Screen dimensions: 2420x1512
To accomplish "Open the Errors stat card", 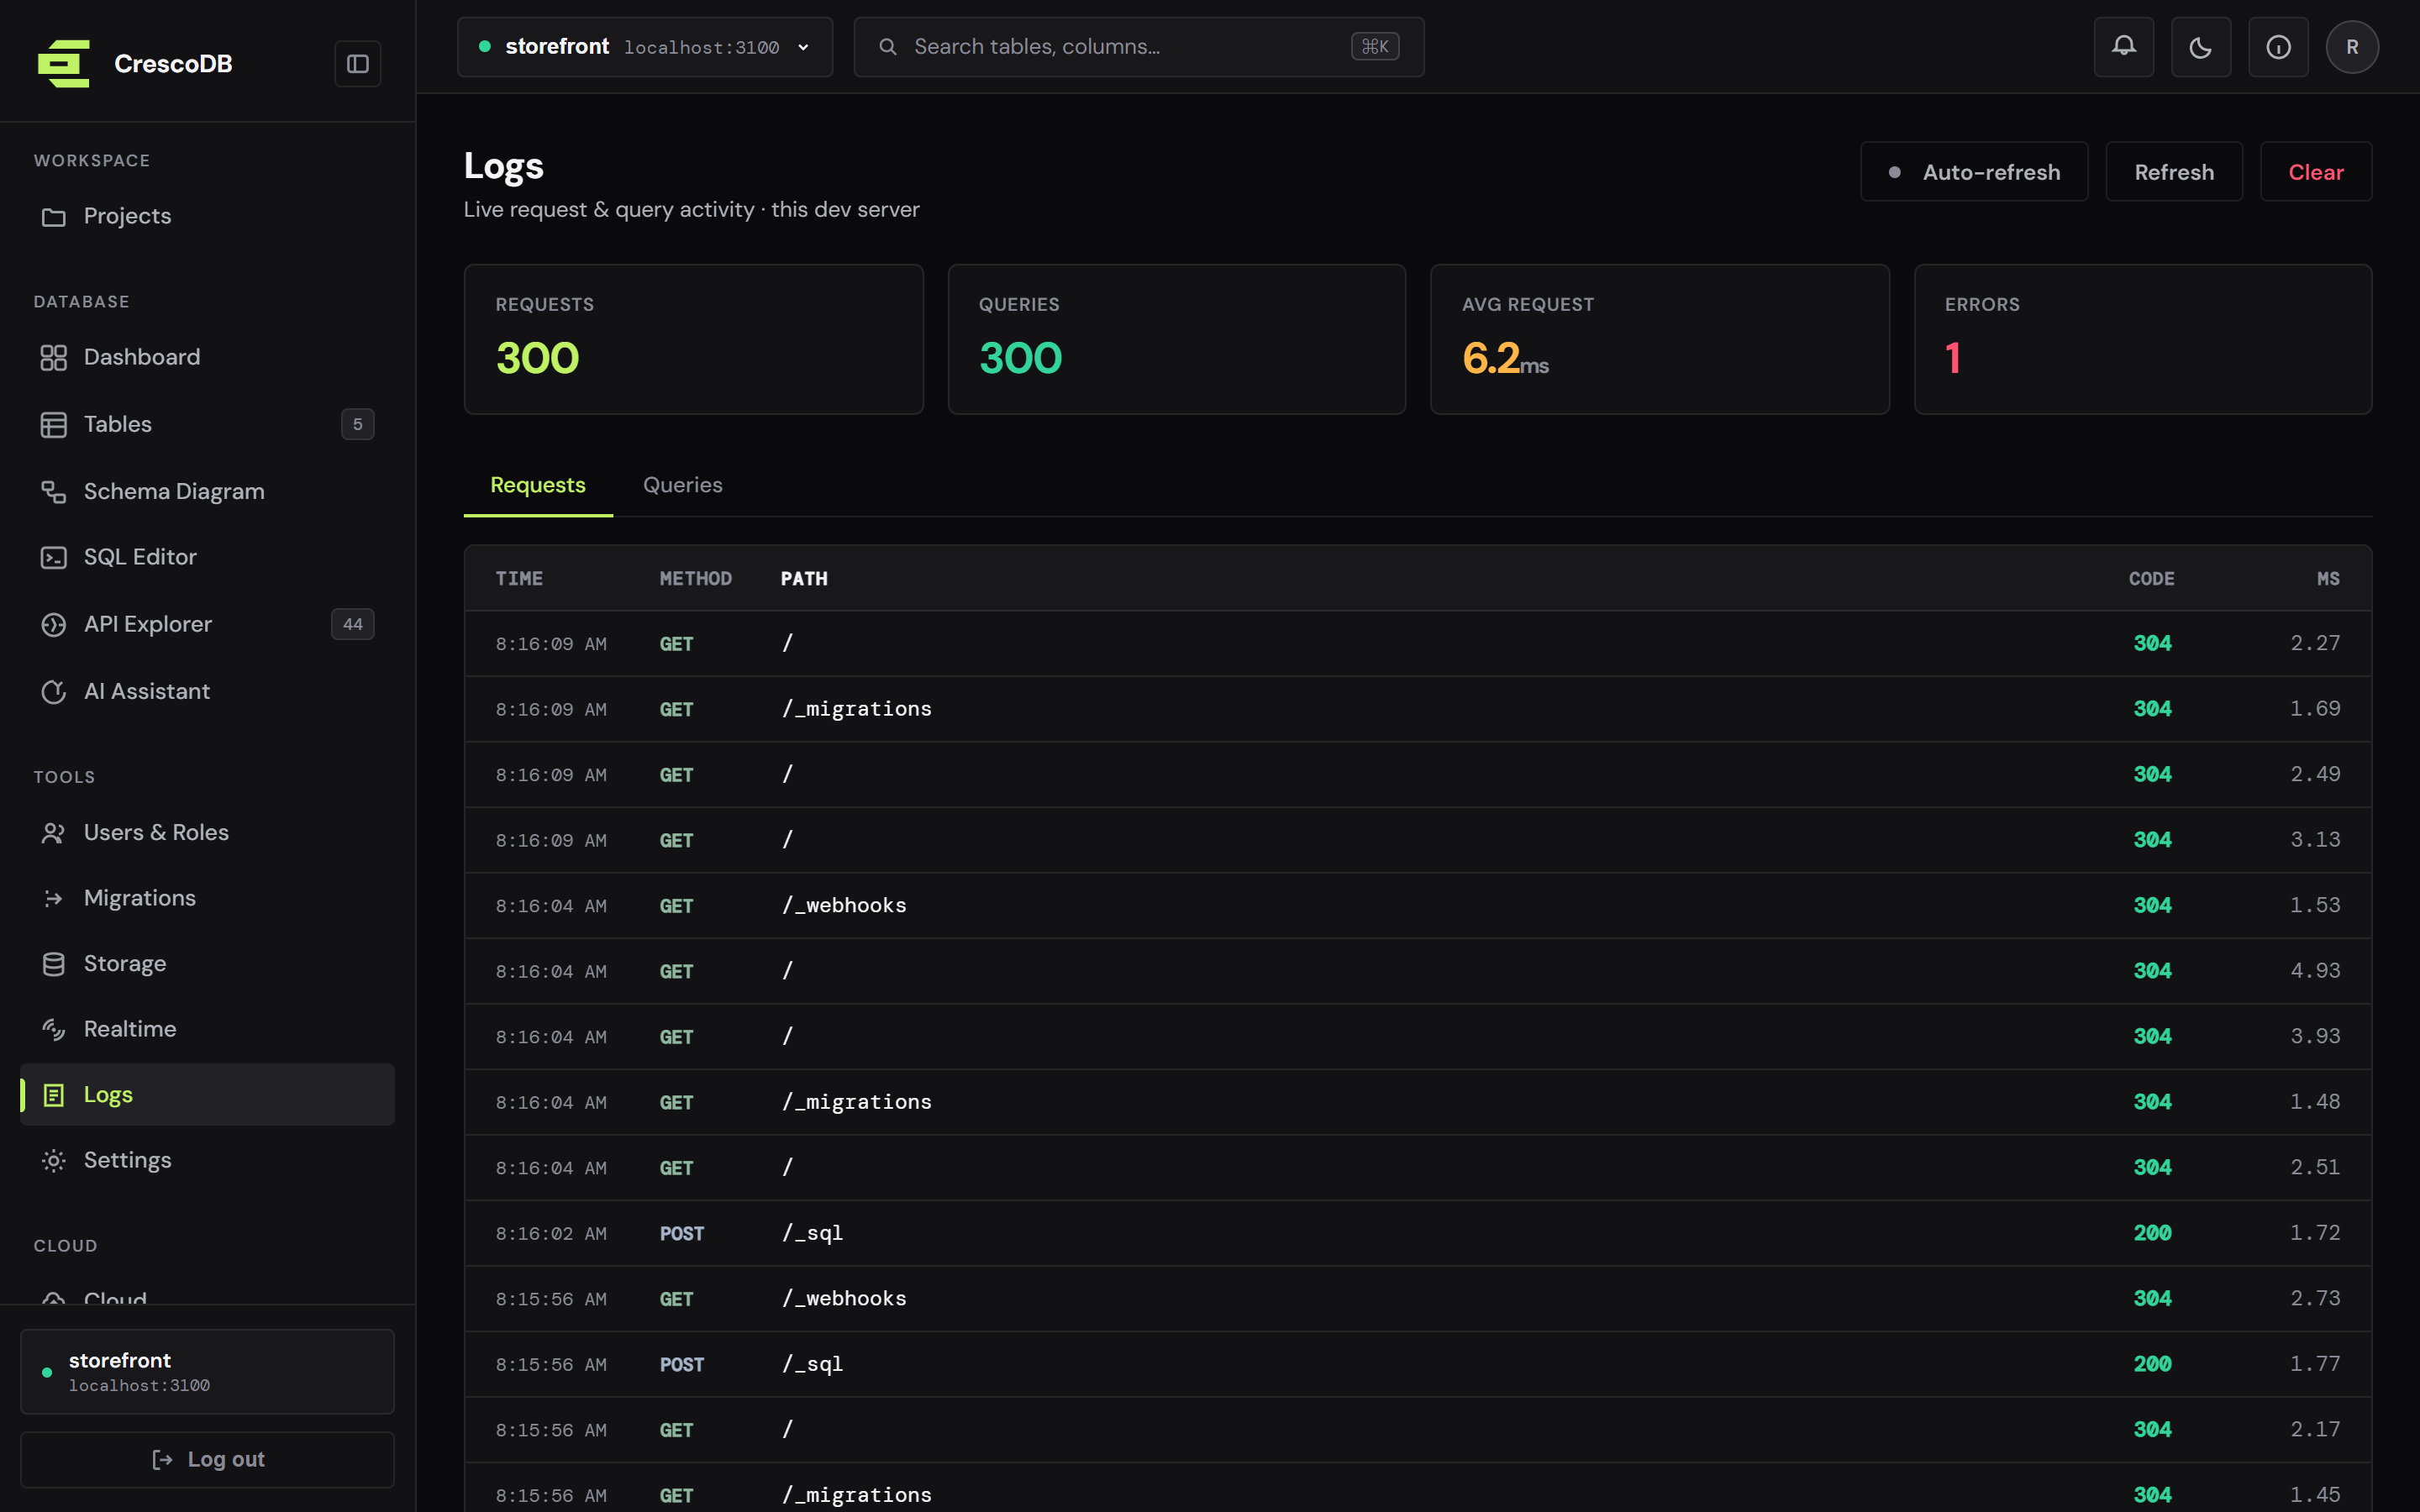I will click(x=2142, y=339).
